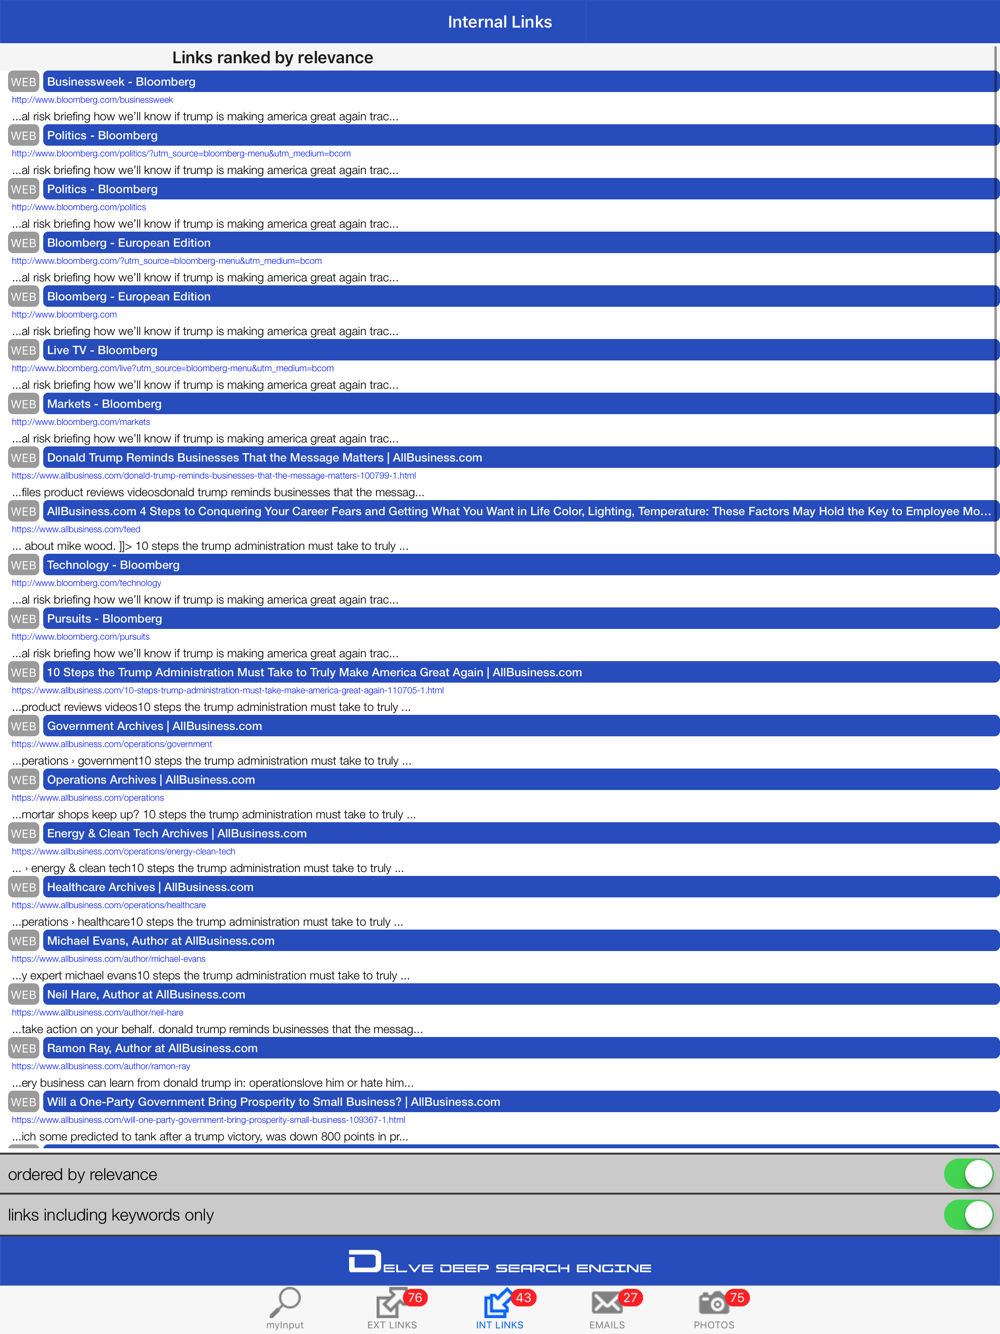Viewport: 1000px width, 1334px height.
Task: Click WEB badge beside Will a One-Party Government
Action: click(23, 1102)
